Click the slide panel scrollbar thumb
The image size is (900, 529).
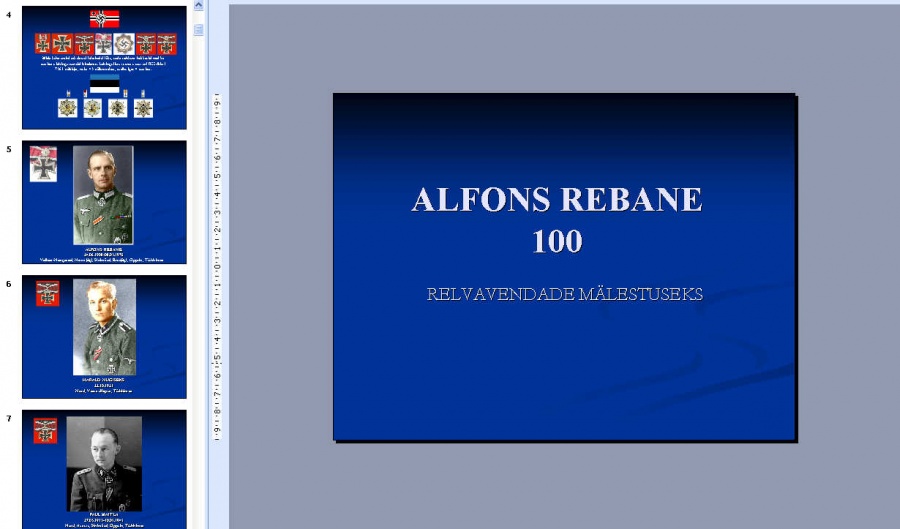click(x=198, y=30)
